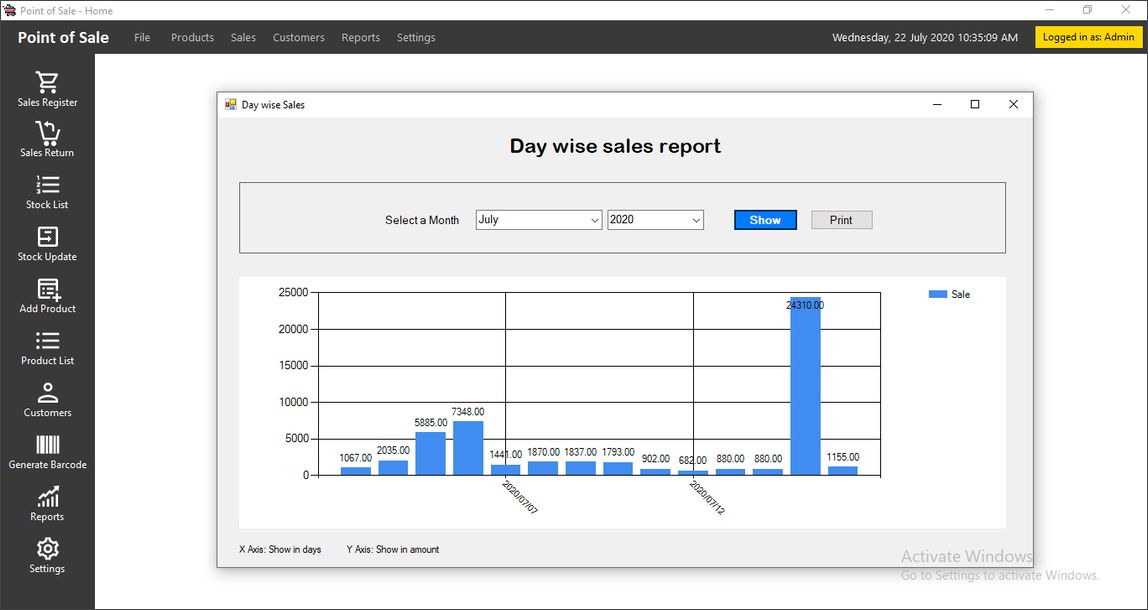Open the Stock Update sidebar icon

(x=48, y=237)
